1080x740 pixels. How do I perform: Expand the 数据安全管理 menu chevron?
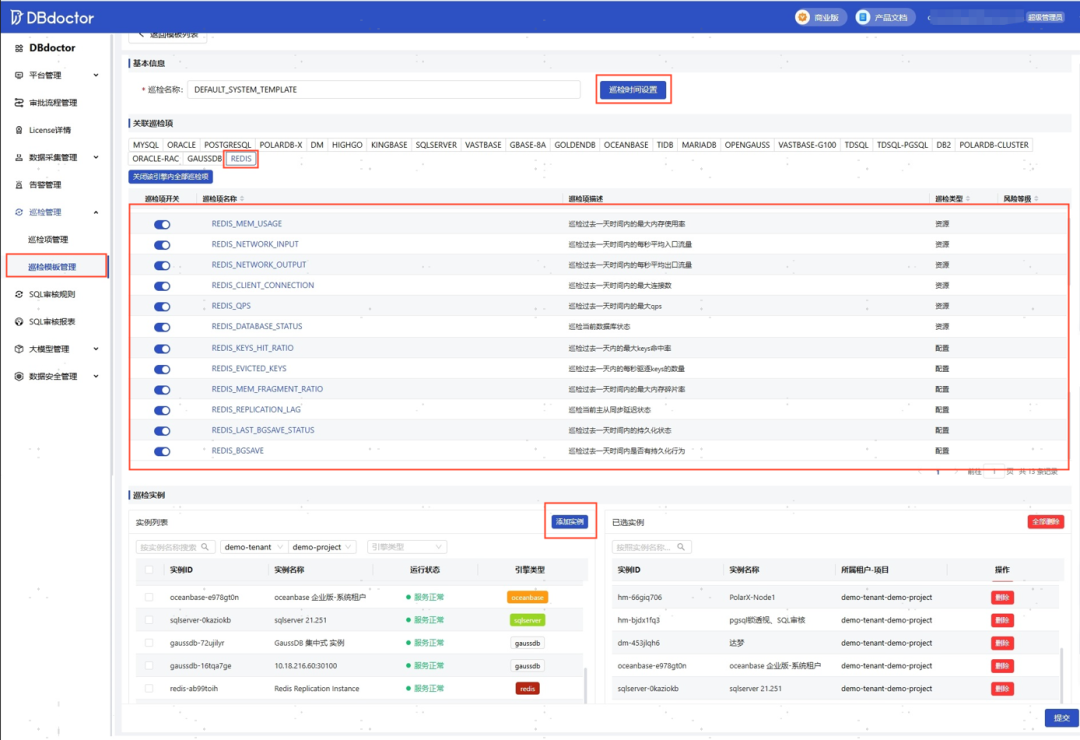96,376
